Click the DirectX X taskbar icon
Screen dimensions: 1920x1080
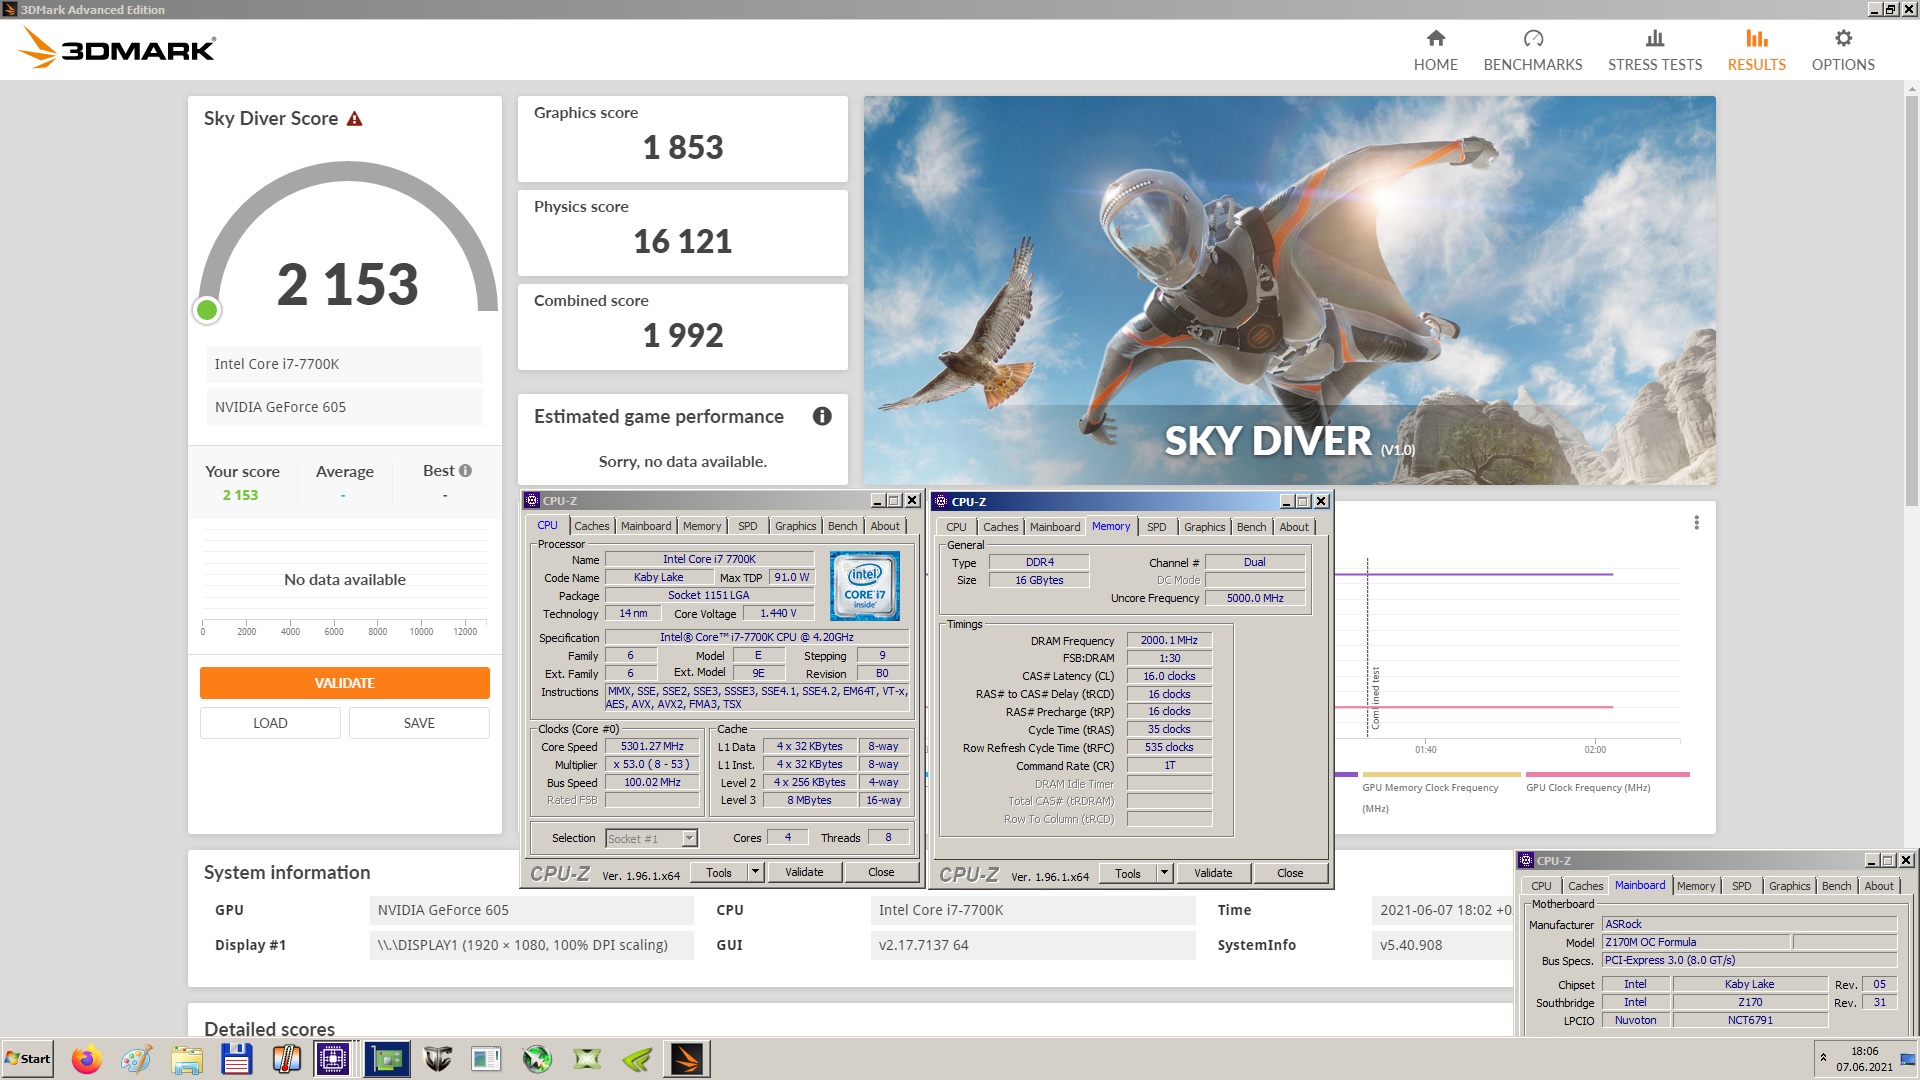point(587,1059)
